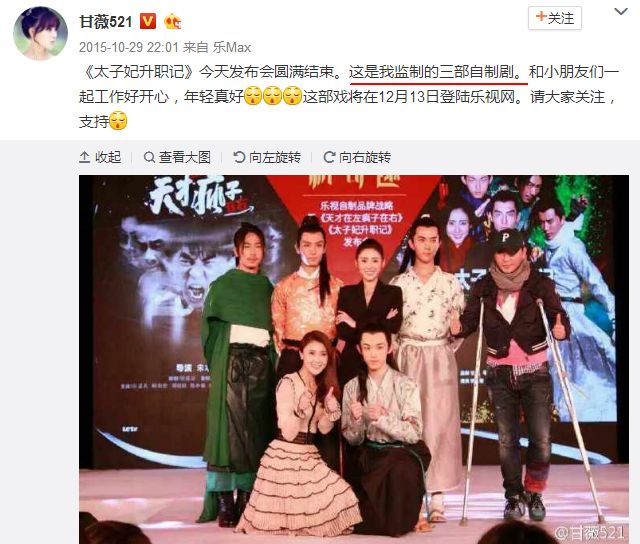Click the counterclockwise rotate arrow icon
640x544 pixels.
tap(239, 157)
